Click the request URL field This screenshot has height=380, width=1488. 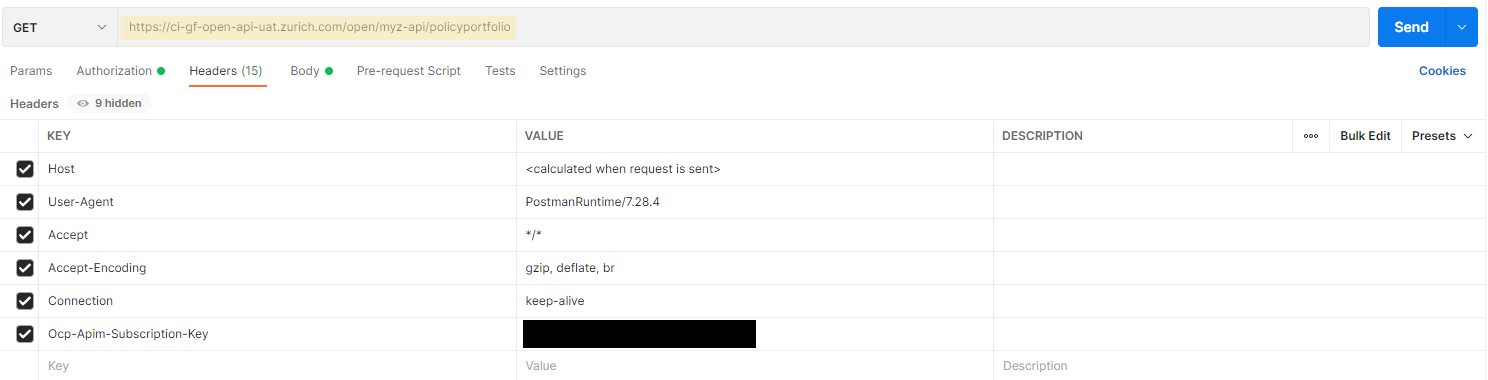pos(744,27)
